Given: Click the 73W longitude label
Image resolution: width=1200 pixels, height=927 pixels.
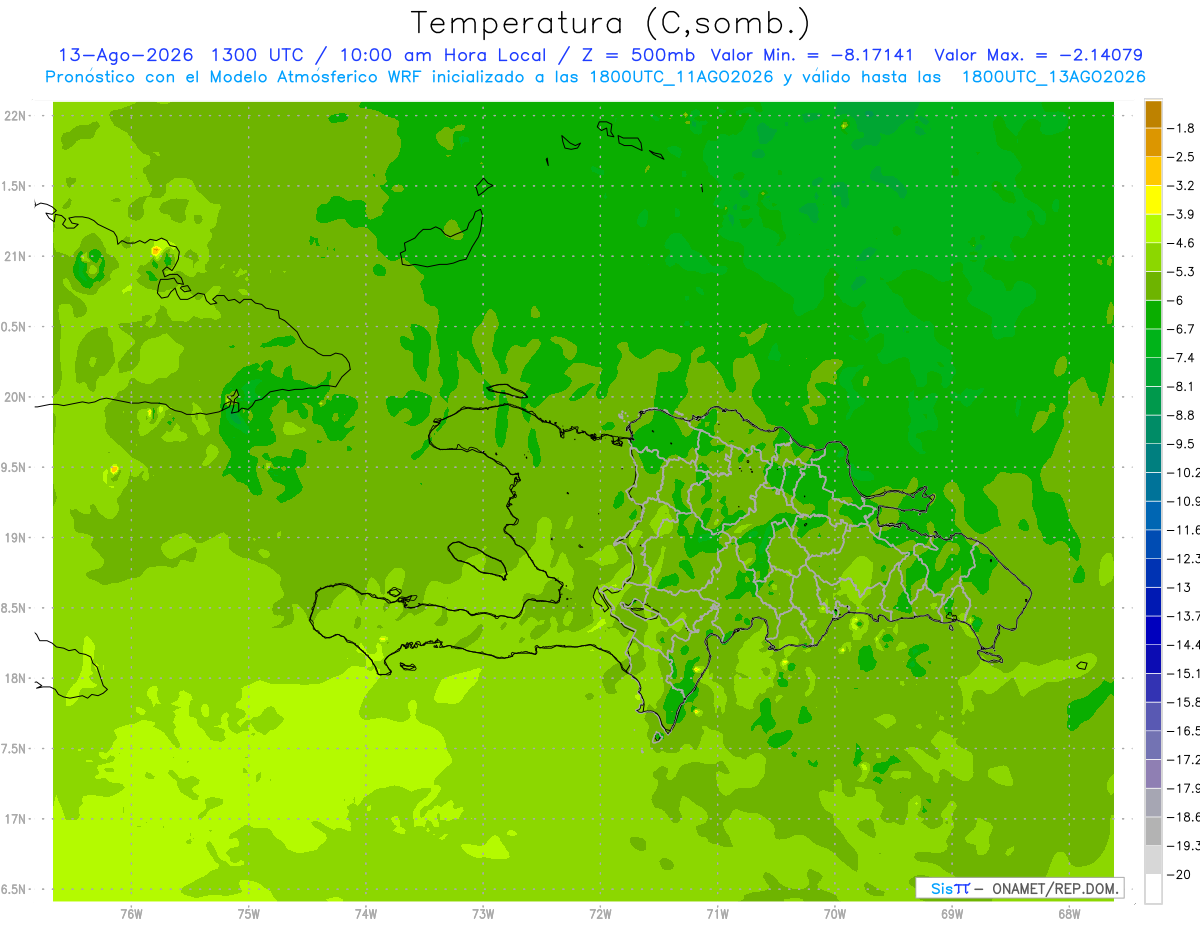Looking at the screenshot, I should point(483,913).
